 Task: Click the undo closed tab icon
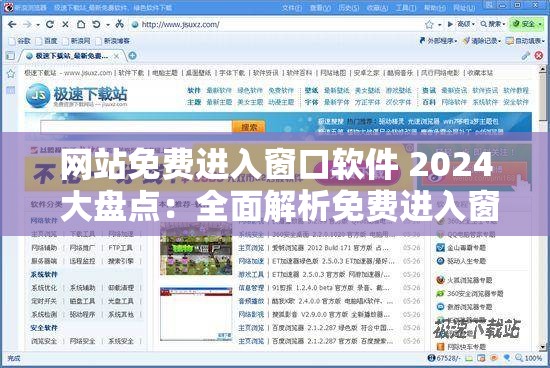click(96, 24)
